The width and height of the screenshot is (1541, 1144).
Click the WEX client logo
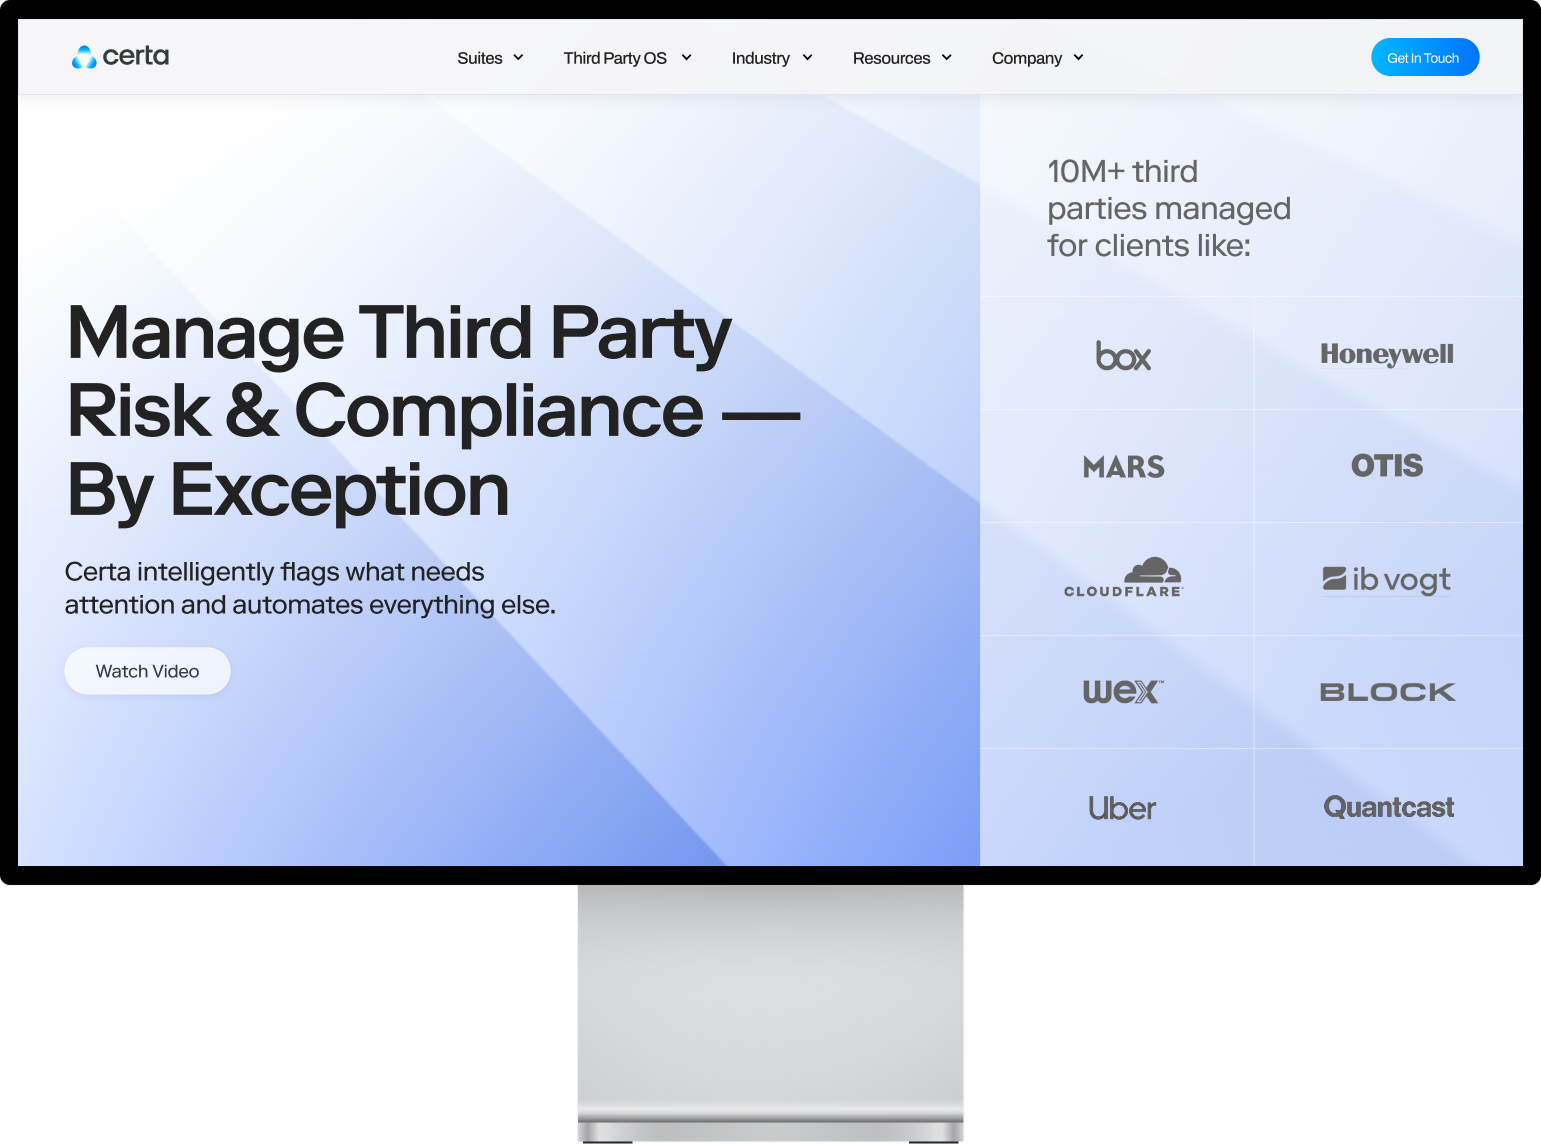click(1123, 692)
